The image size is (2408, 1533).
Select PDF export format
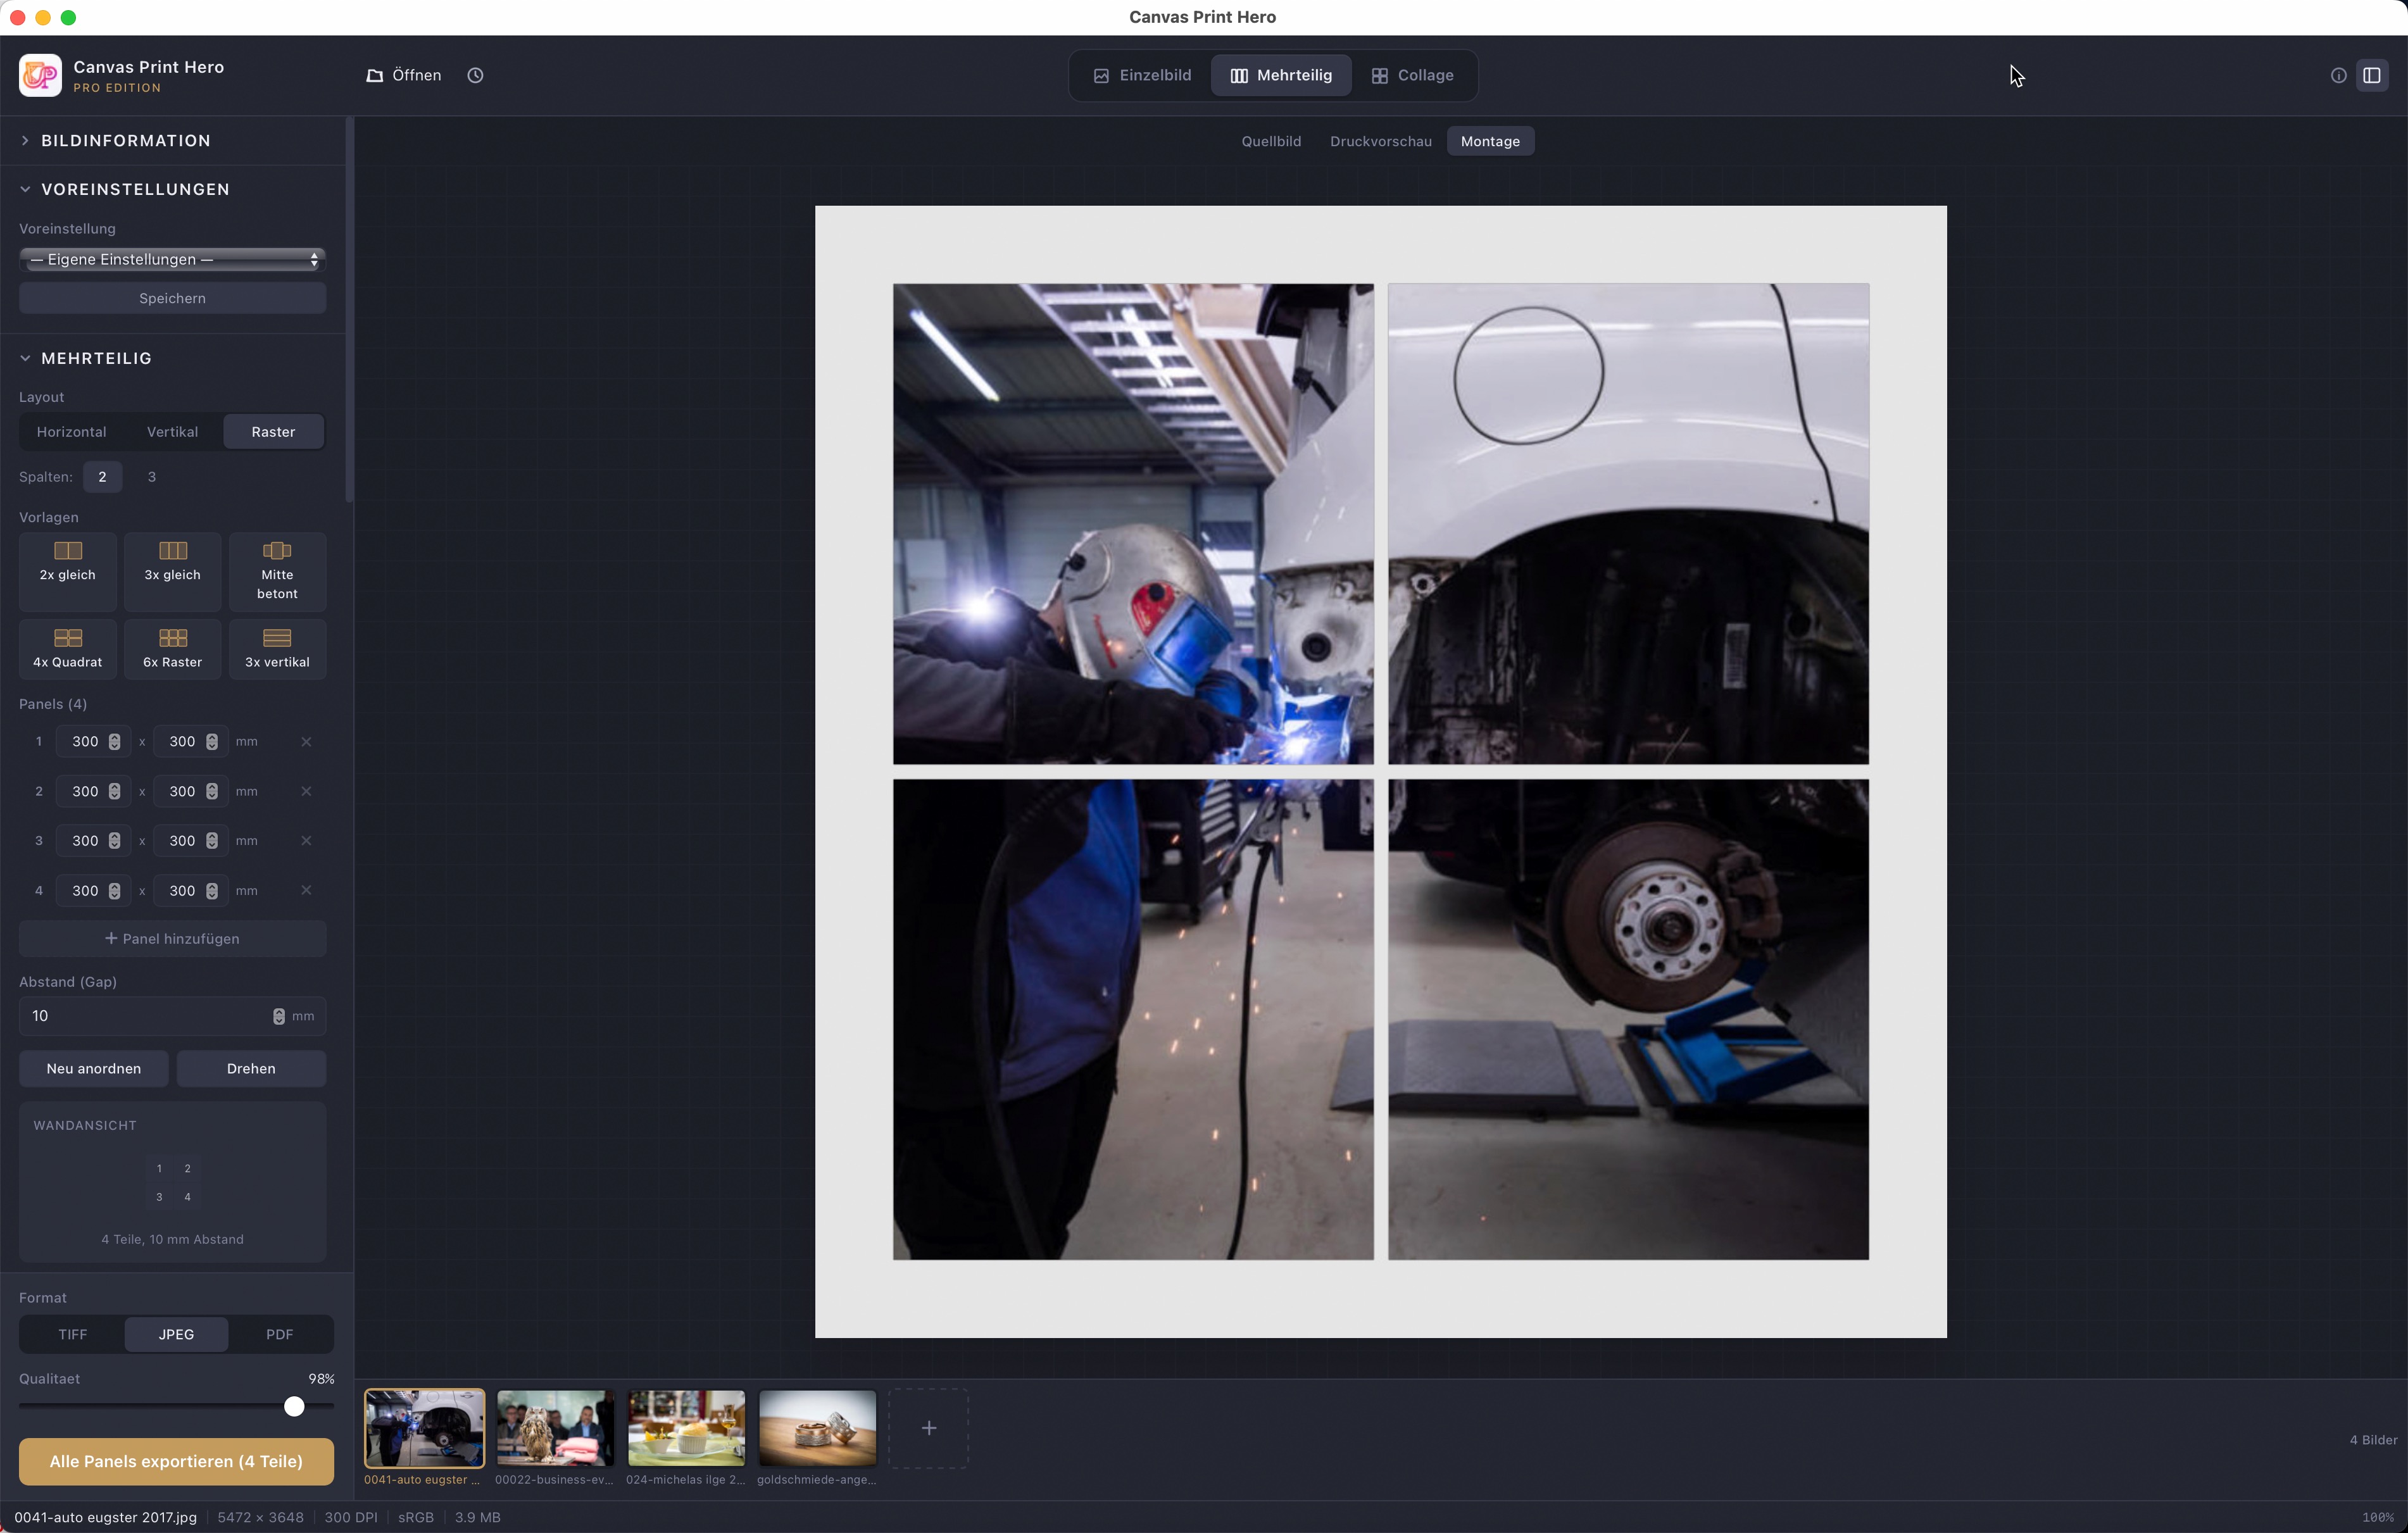(279, 1334)
